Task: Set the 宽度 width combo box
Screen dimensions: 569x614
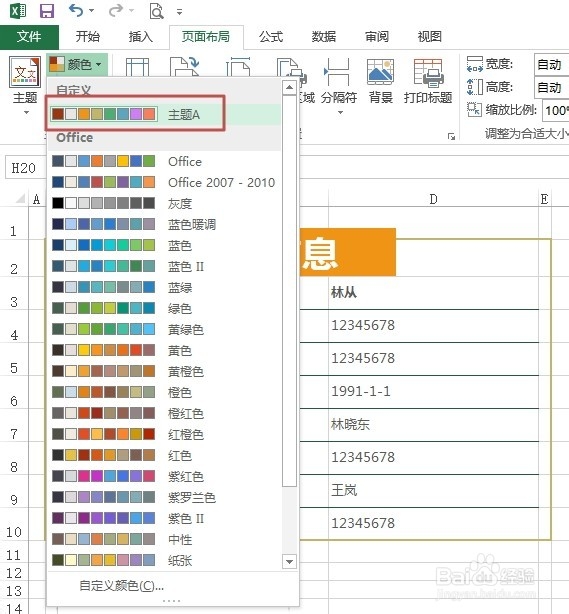Action: point(551,64)
